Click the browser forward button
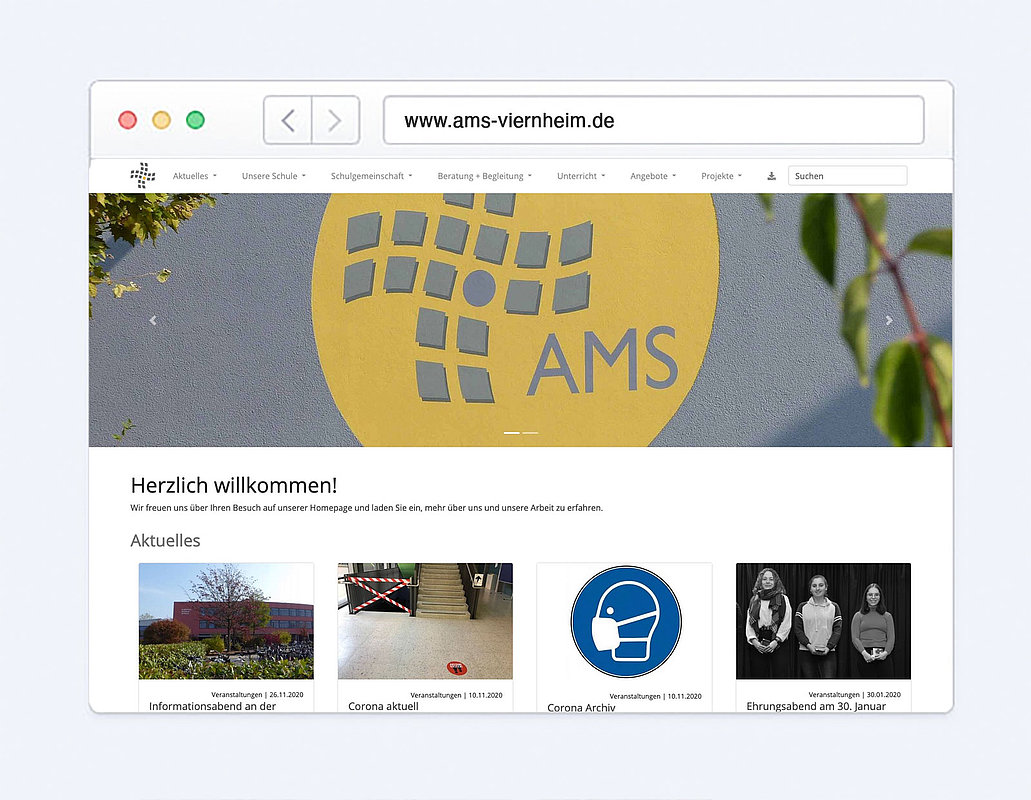Image resolution: width=1031 pixels, height=800 pixels. [x=335, y=121]
